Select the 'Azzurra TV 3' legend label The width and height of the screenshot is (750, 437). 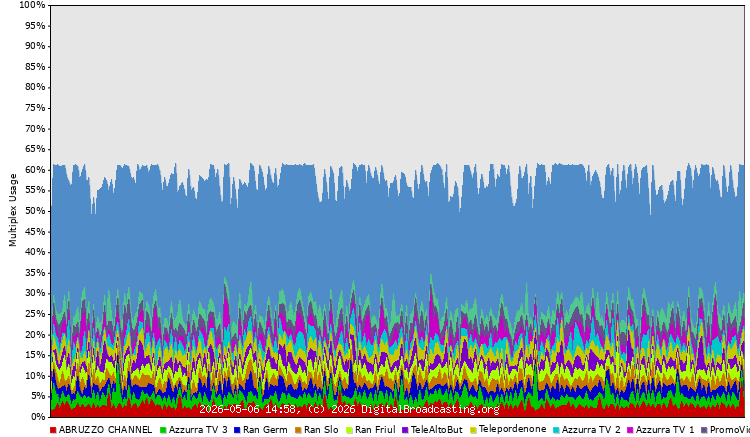coord(198,430)
